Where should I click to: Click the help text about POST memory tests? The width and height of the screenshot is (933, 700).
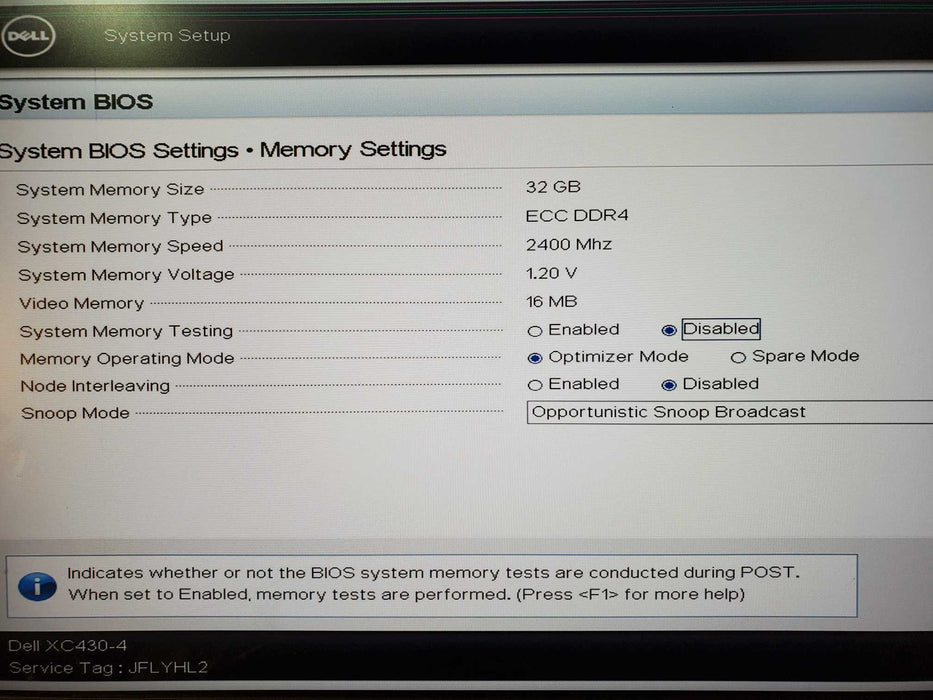433,583
